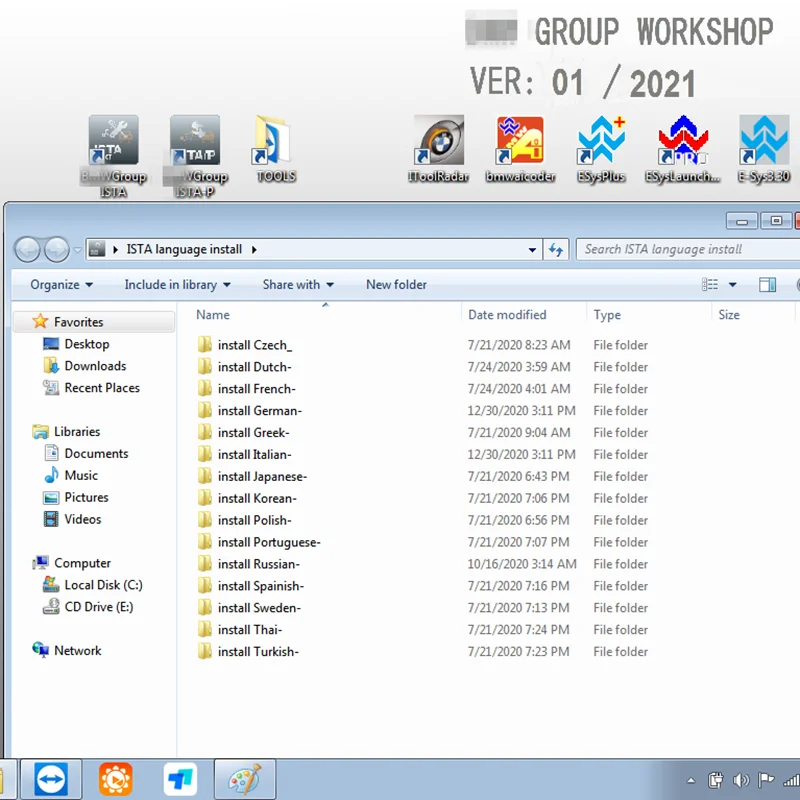
Task: Click the Back navigation arrow in Explorer
Action: click(x=27, y=249)
